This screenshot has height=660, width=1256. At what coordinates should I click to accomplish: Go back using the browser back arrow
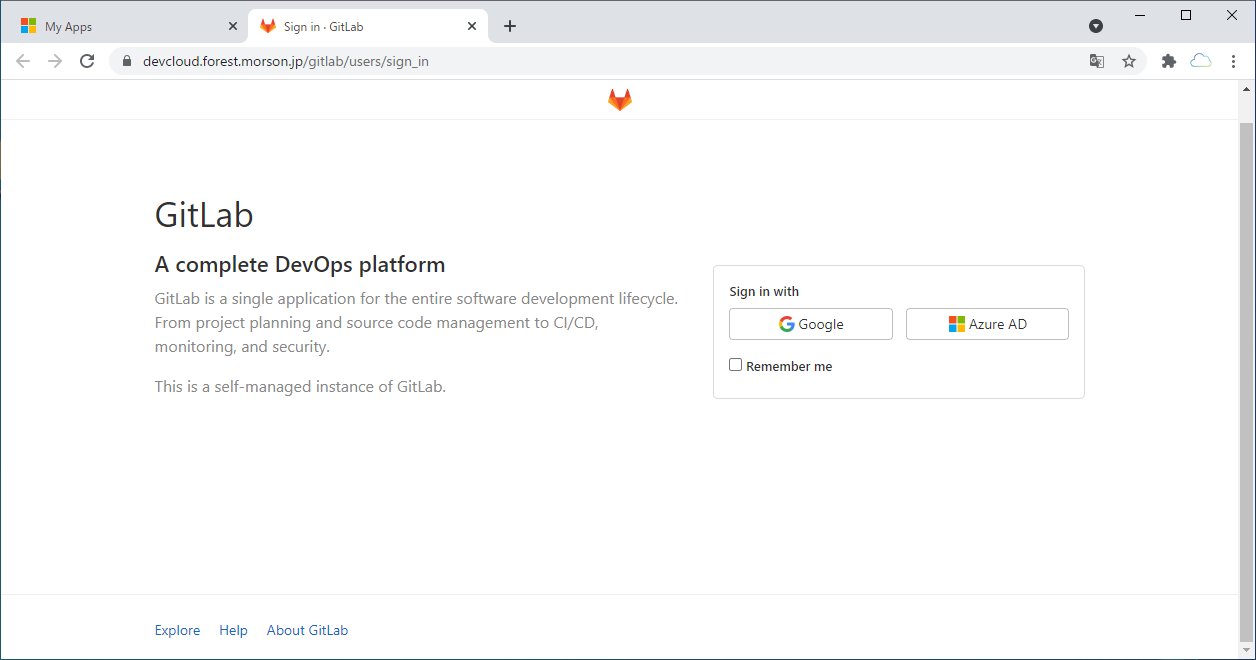coord(23,61)
